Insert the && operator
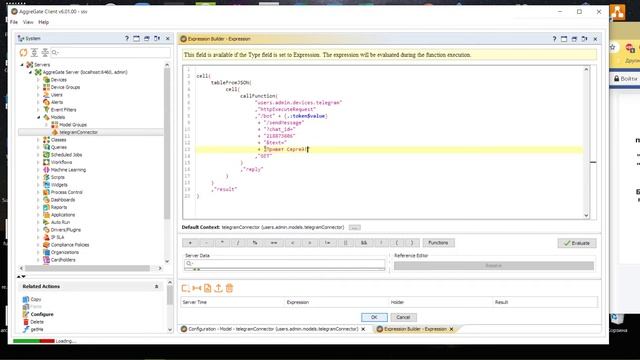The width and height of the screenshot is (640, 360). click(x=364, y=243)
